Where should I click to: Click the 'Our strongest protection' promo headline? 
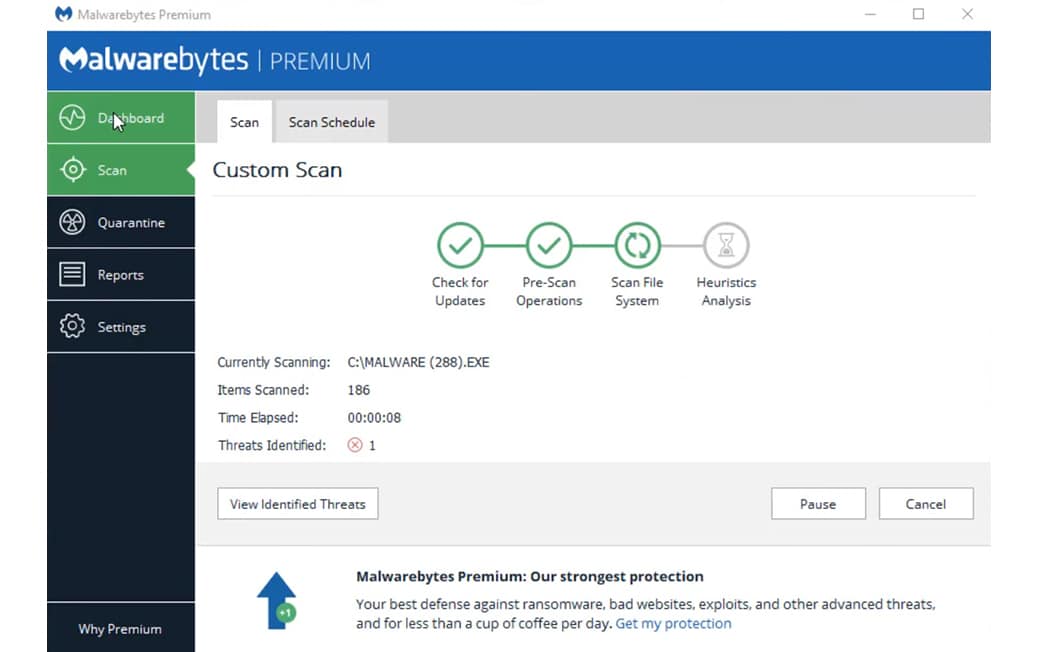pyautogui.click(x=530, y=577)
